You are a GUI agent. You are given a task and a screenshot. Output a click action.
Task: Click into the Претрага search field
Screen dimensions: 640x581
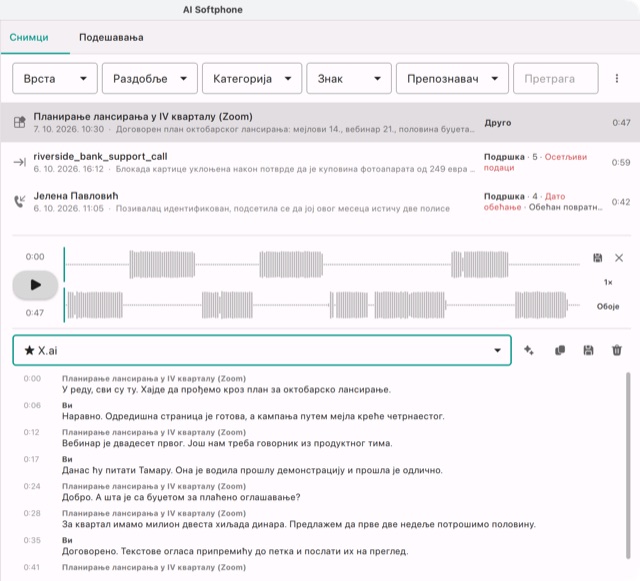pyautogui.click(x=556, y=78)
